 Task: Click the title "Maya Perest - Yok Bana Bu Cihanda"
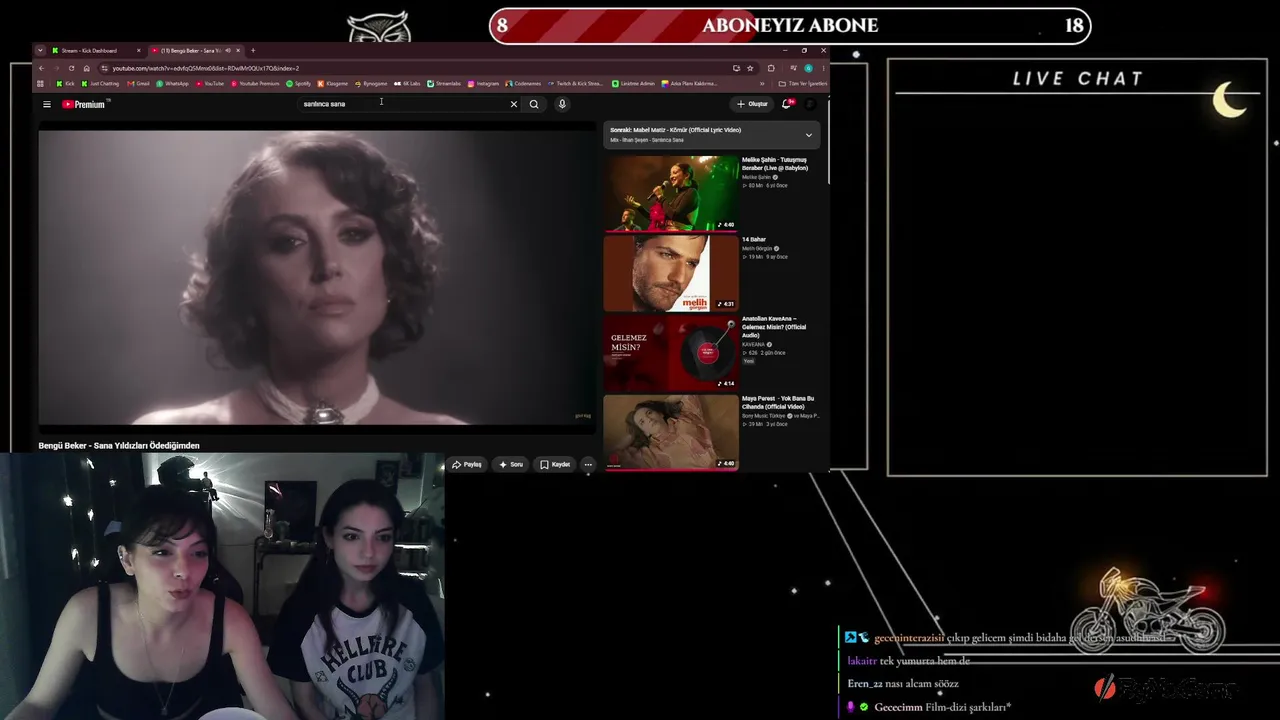[x=778, y=403]
